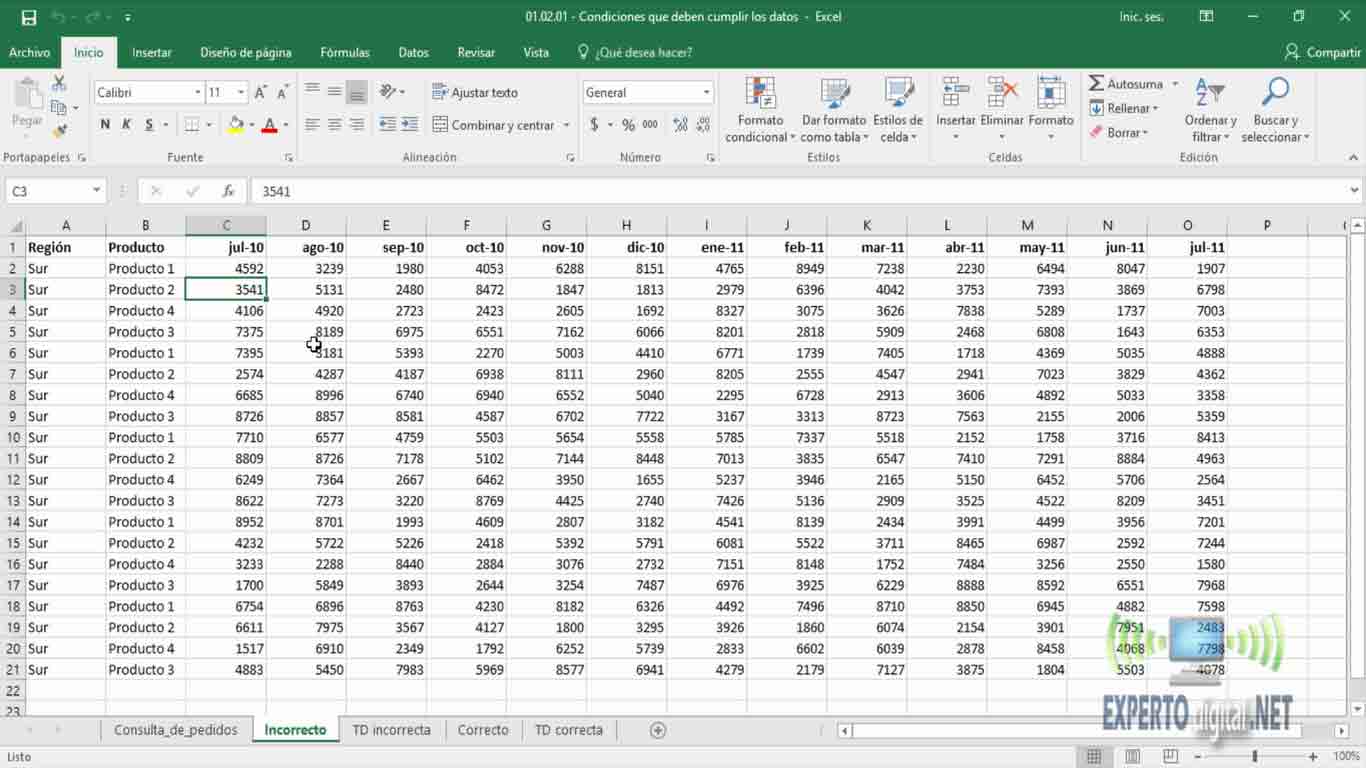Open Ordenar y filtrar tool
The height and width of the screenshot is (768, 1366).
pyautogui.click(x=1210, y=111)
